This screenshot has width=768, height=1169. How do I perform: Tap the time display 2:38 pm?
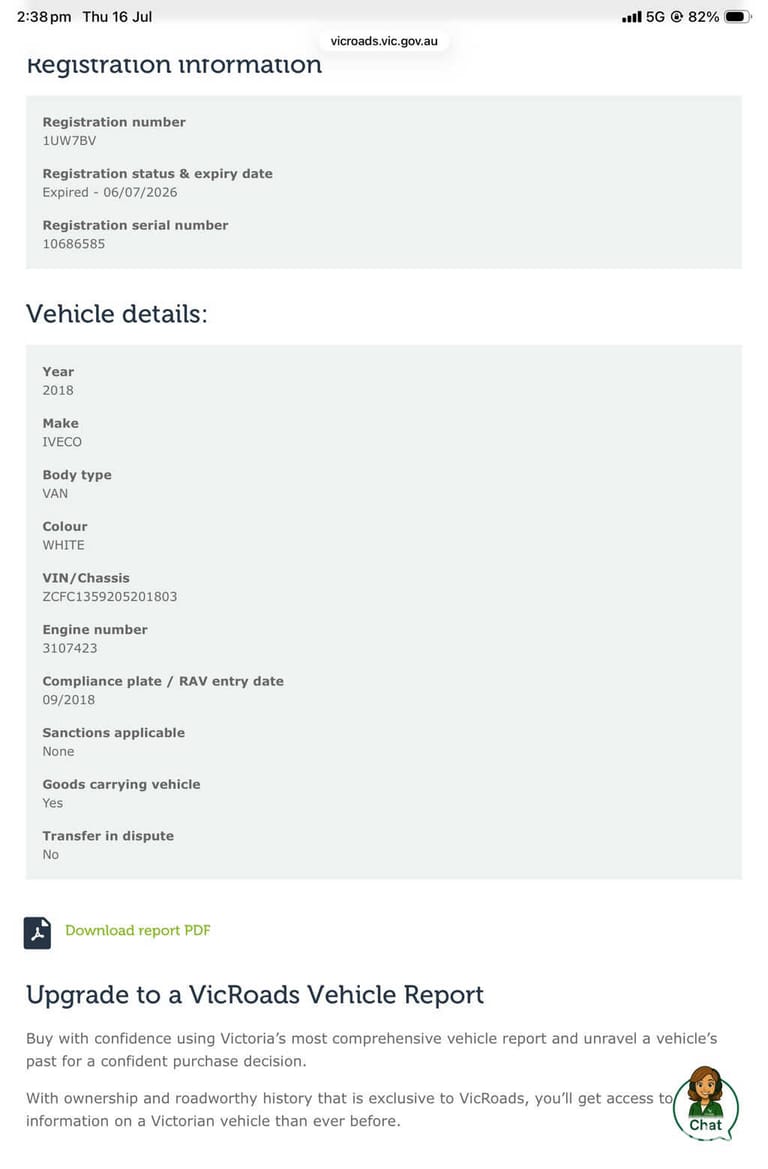click(44, 16)
